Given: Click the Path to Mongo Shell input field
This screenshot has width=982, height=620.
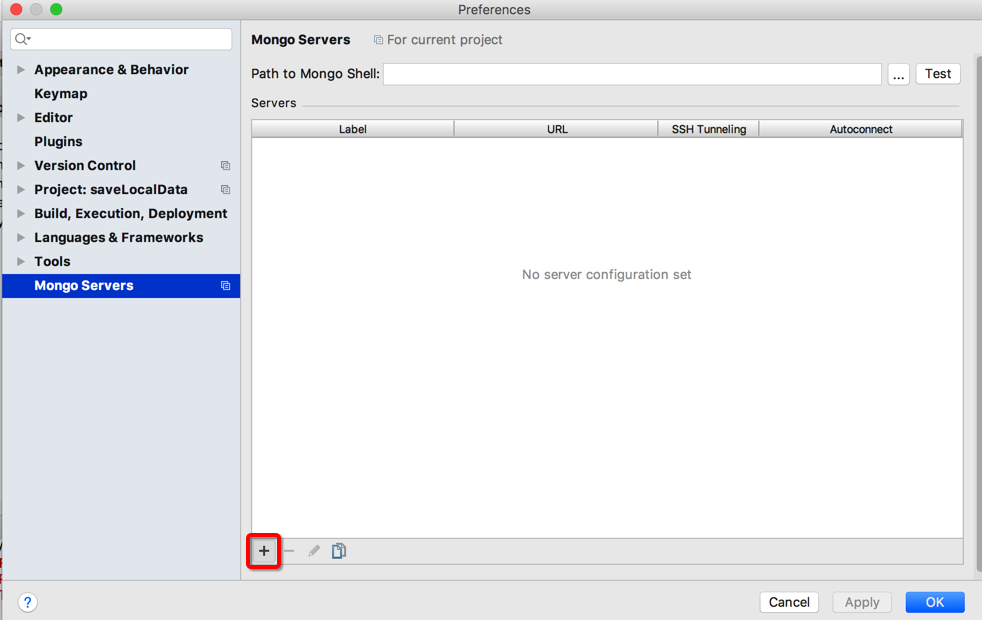Looking at the screenshot, I should [x=633, y=74].
